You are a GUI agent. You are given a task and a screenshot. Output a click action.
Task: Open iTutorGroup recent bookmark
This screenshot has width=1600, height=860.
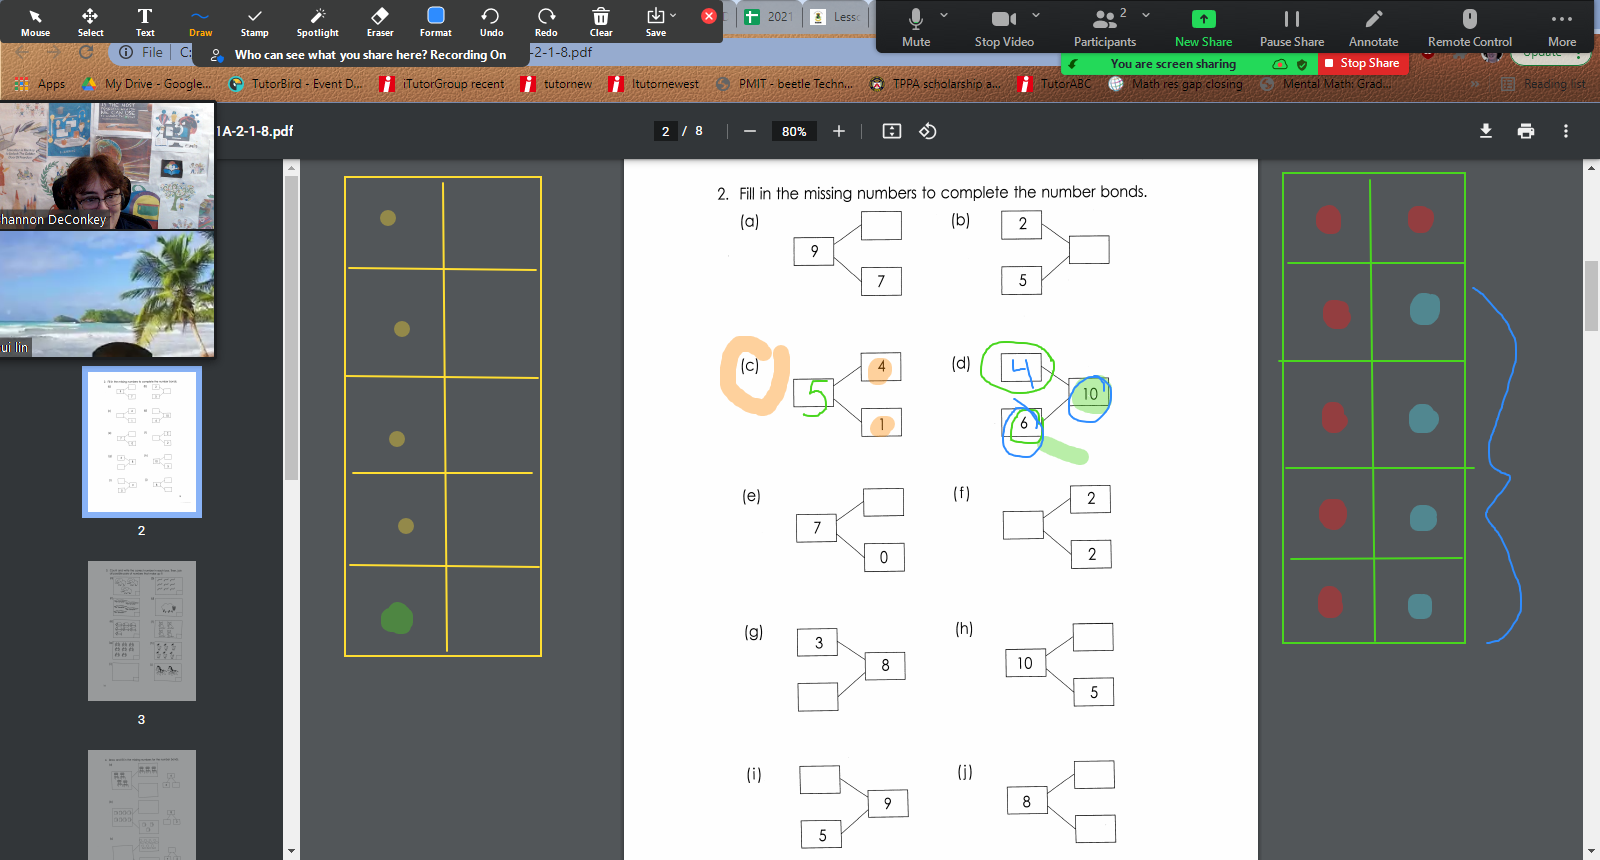tap(442, 84)
